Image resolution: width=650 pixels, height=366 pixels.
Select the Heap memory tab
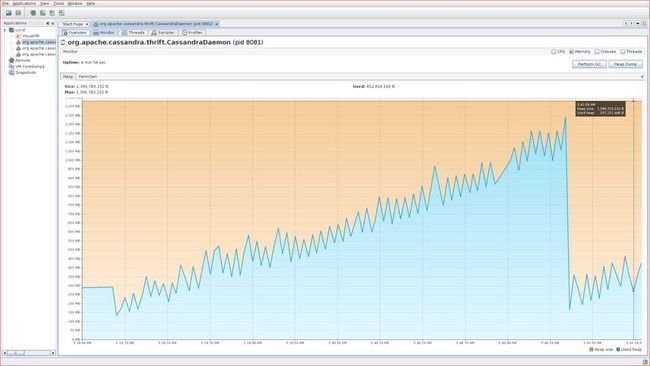68,77
